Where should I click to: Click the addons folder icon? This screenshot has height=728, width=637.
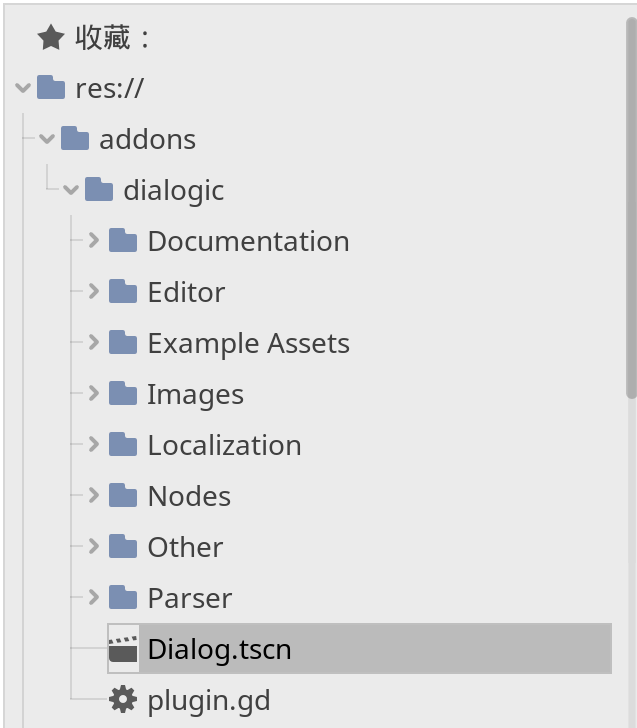click(75, 138)
